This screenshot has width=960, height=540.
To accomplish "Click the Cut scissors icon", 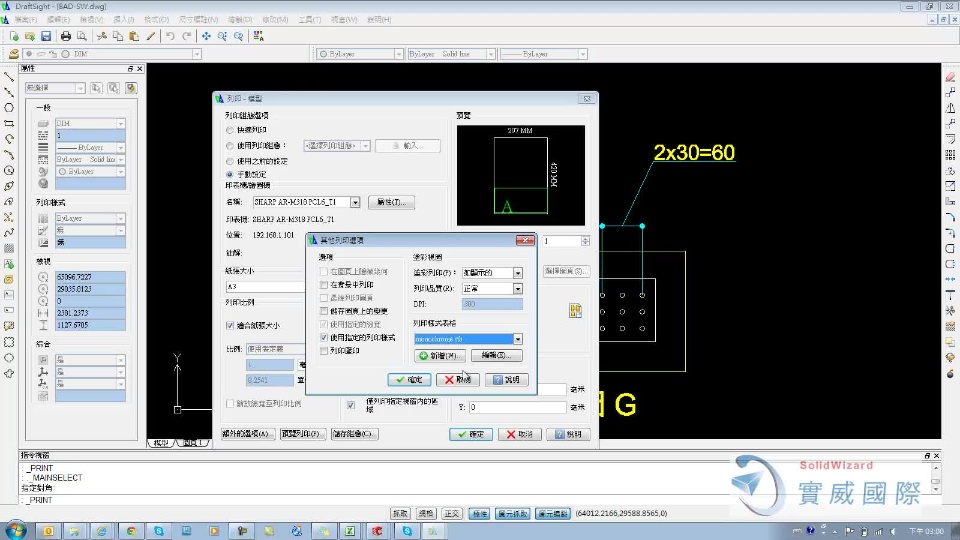I will pyautogui.click(x=103, y=36).
